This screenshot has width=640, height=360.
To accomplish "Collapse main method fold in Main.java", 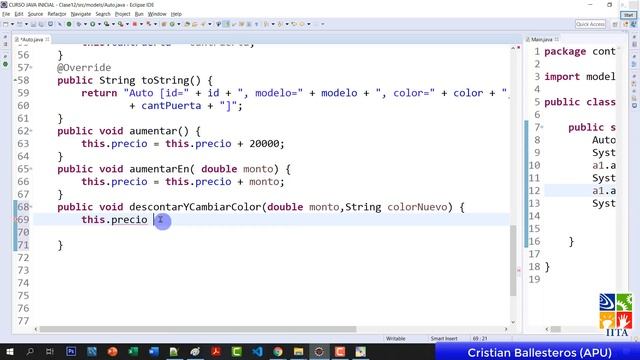I will pos(542,127).
